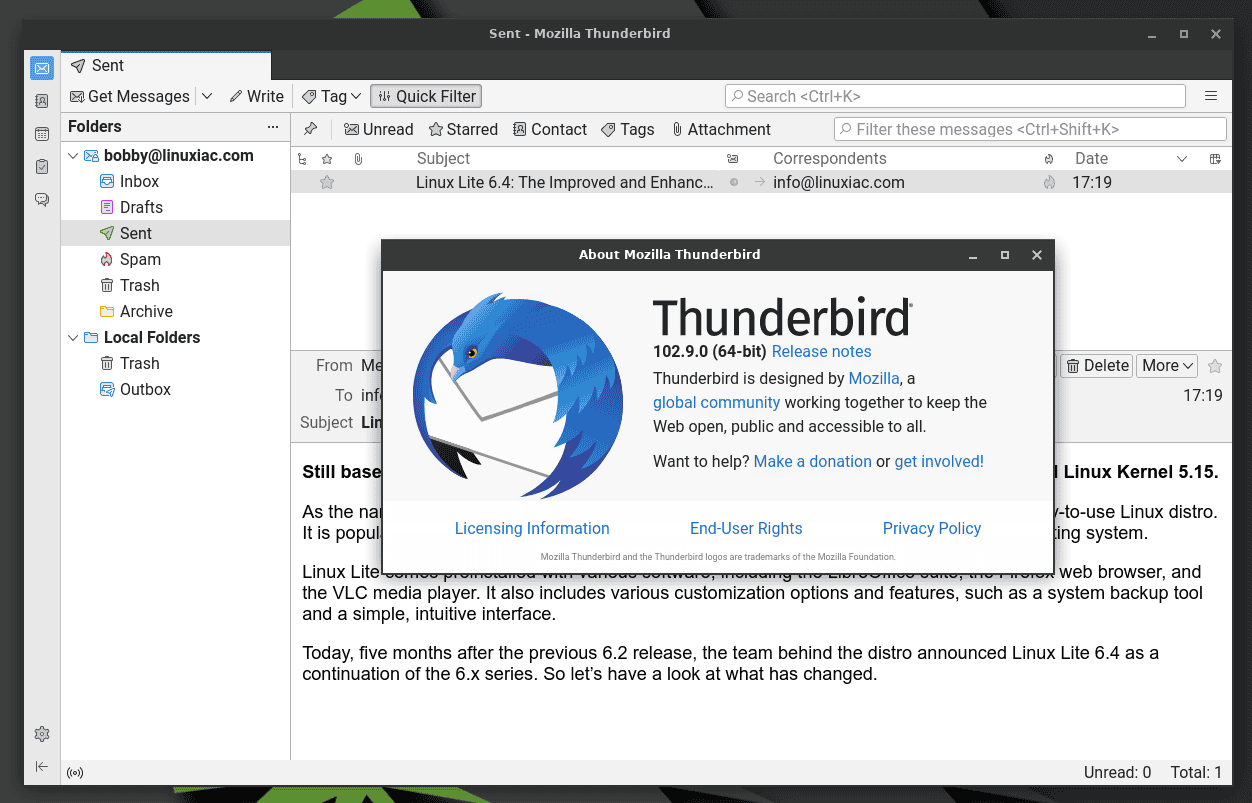Open the Tasks icon in the sidebar
The height and width of the screenshot is (803, 1252).
(41, 166)
